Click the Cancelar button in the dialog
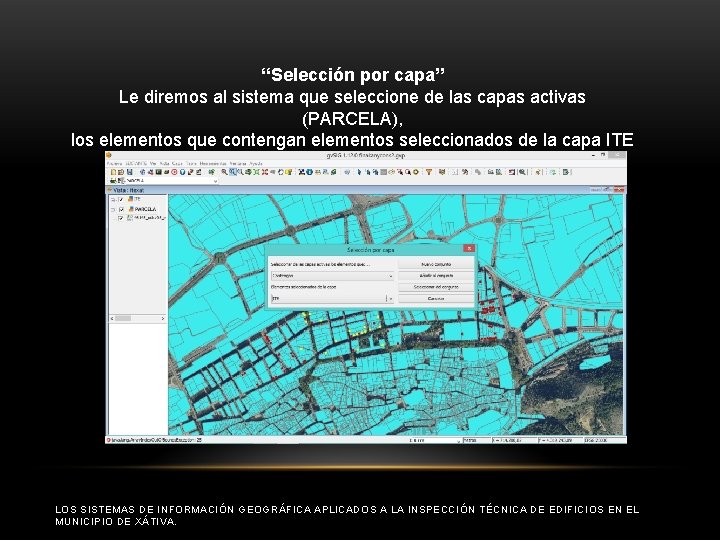Screen dimensions: 720x540 pos(436,298)
